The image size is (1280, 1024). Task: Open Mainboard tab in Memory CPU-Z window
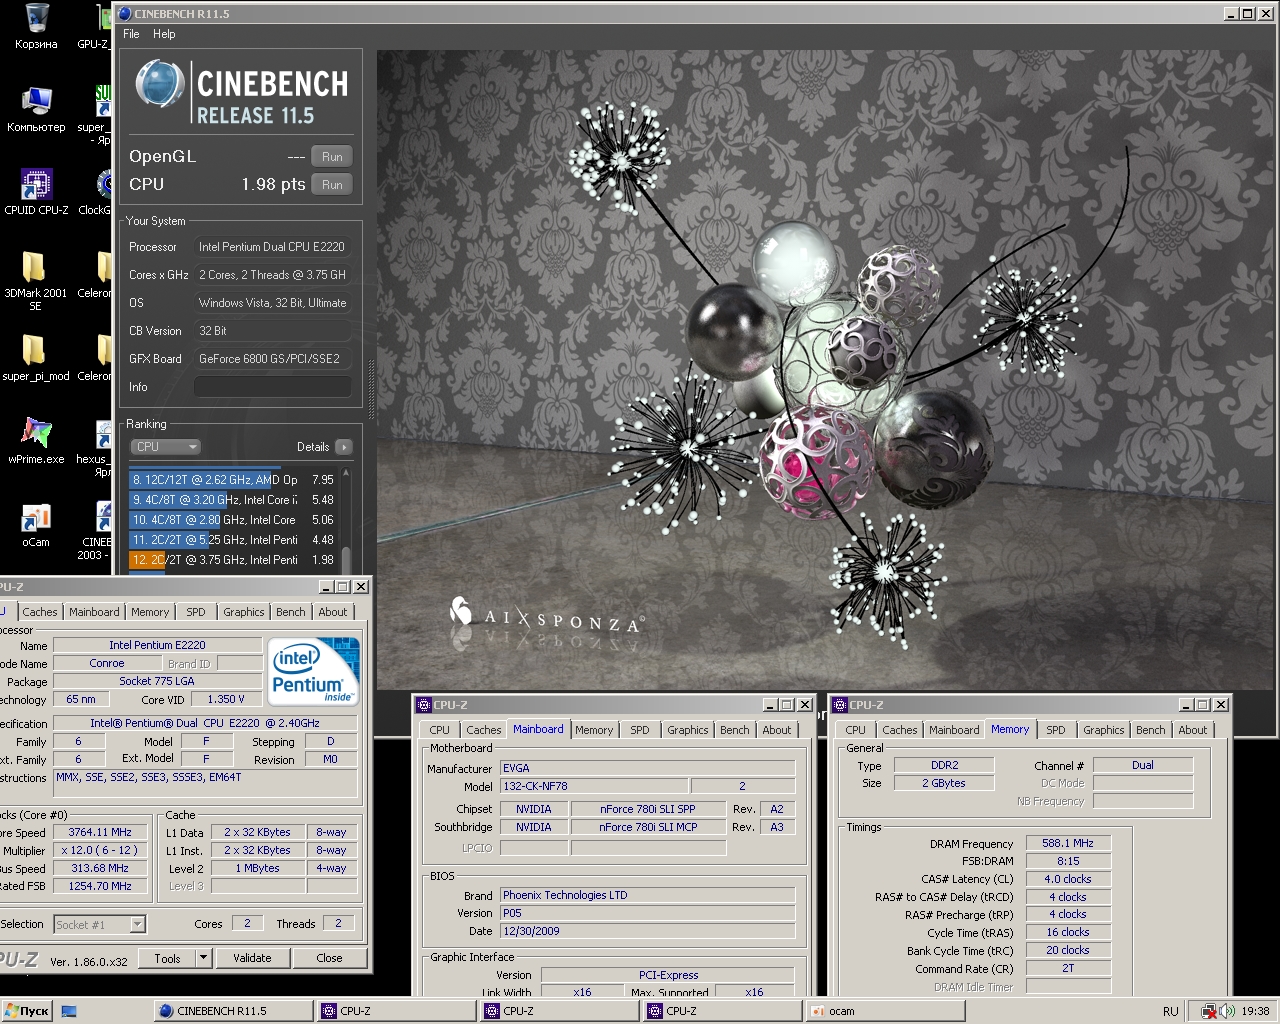954,730
